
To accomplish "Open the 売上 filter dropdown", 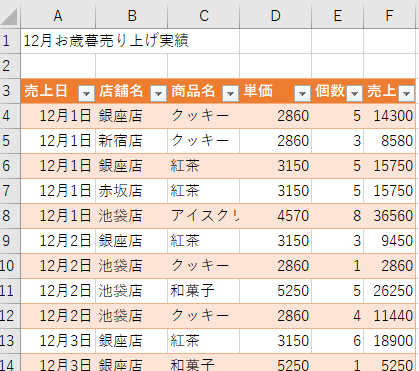I will pos(407,94).
